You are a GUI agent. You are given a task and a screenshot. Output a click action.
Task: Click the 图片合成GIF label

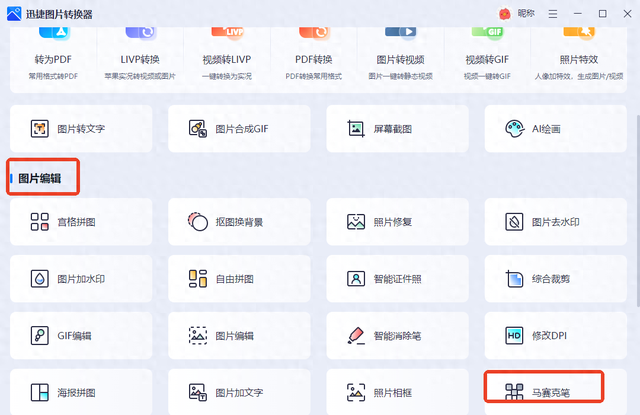[242, 129]
